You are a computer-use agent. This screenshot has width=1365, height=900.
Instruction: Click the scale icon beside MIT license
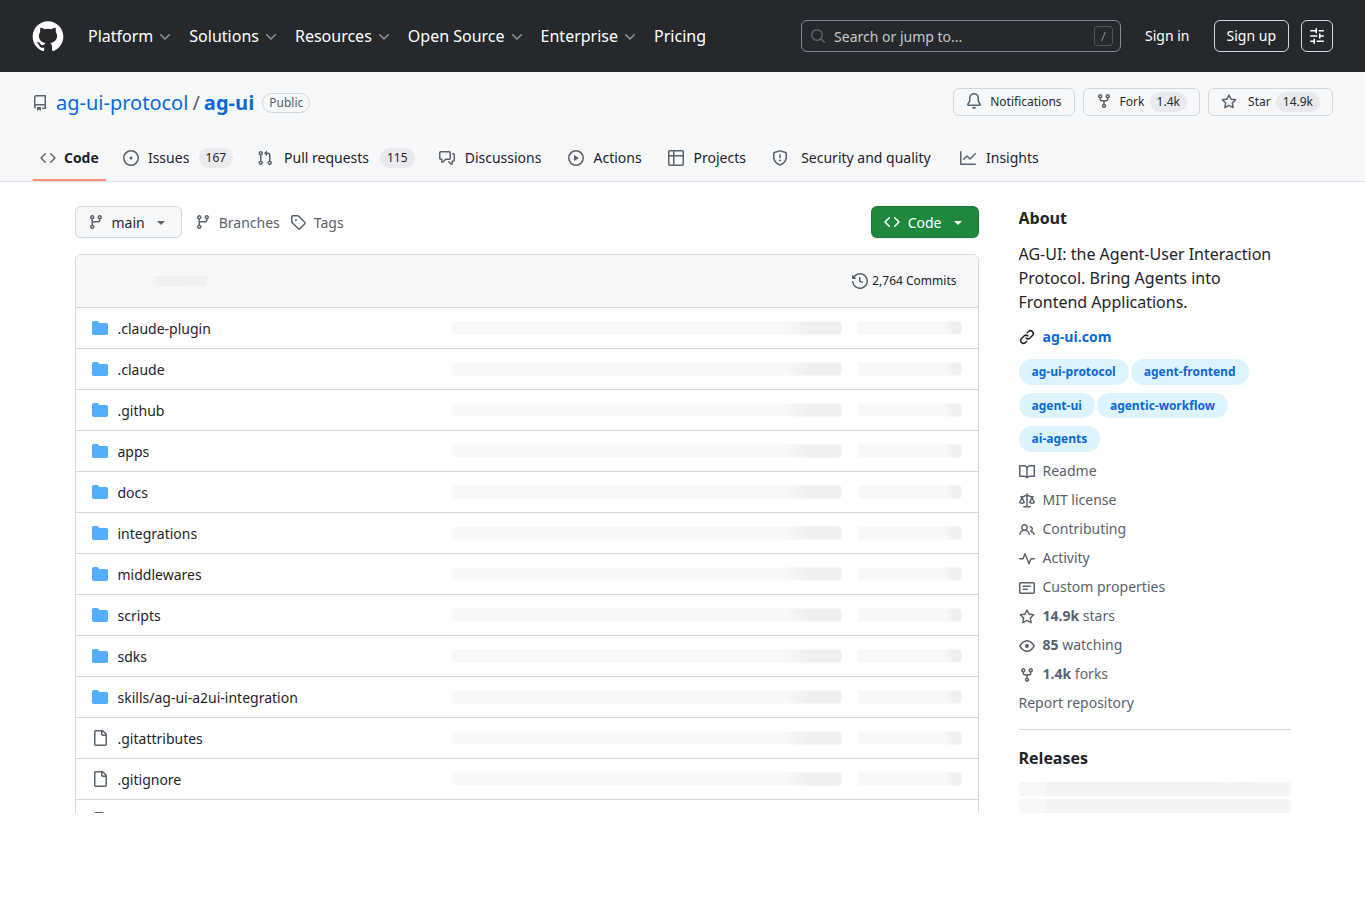click(x=1027, y=500)
